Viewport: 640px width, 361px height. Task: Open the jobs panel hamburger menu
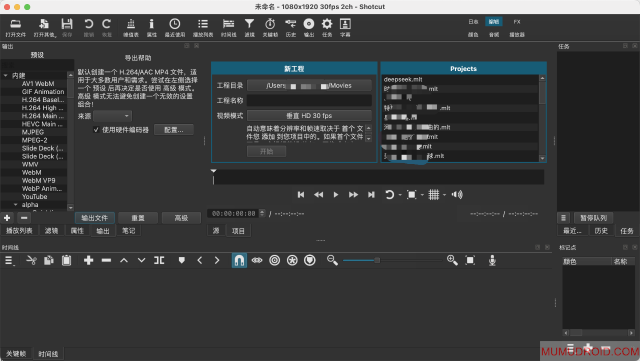(x=563, y=218)
